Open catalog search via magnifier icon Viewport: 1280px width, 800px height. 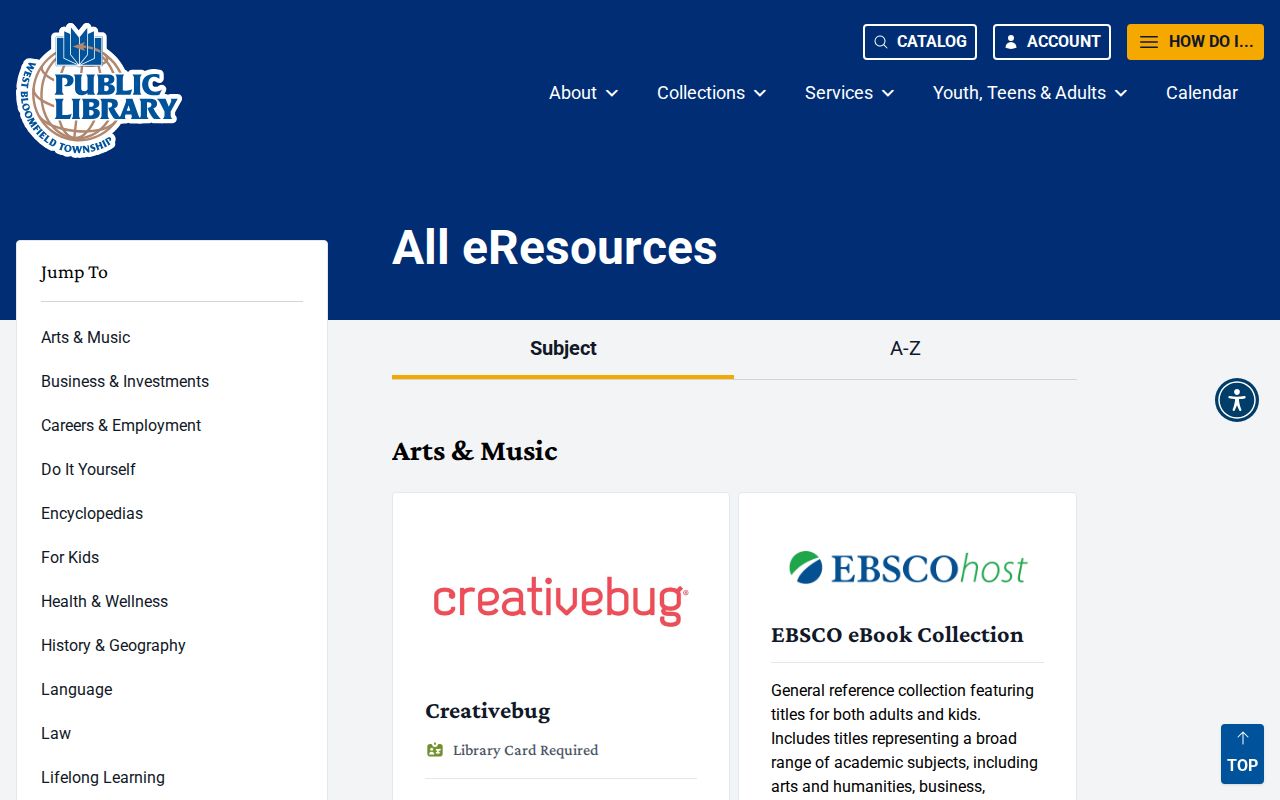pos(881,42)
